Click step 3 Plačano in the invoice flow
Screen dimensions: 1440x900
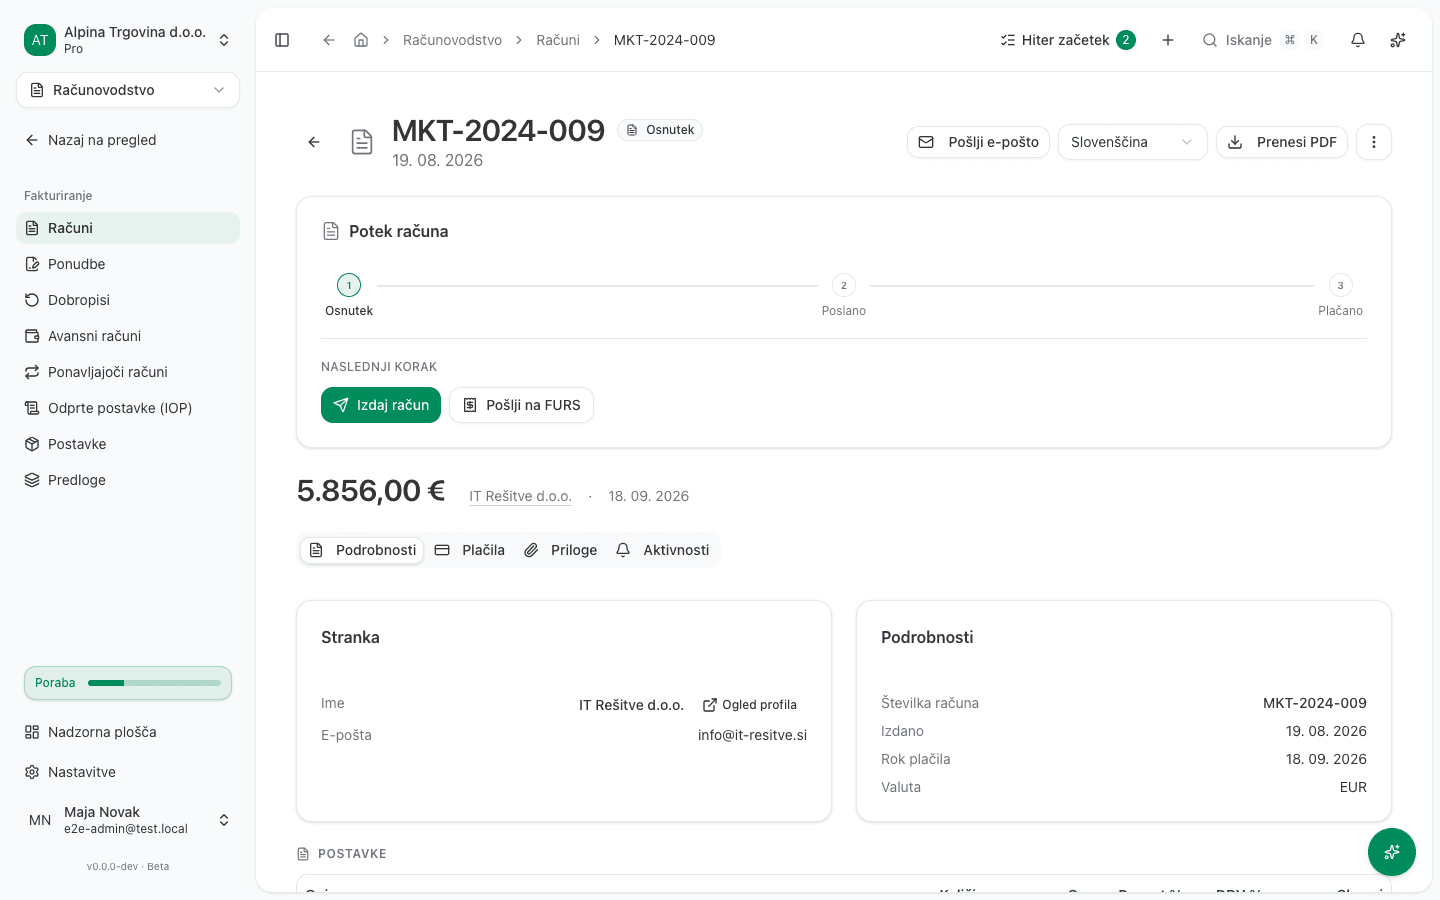(1340, 297)
